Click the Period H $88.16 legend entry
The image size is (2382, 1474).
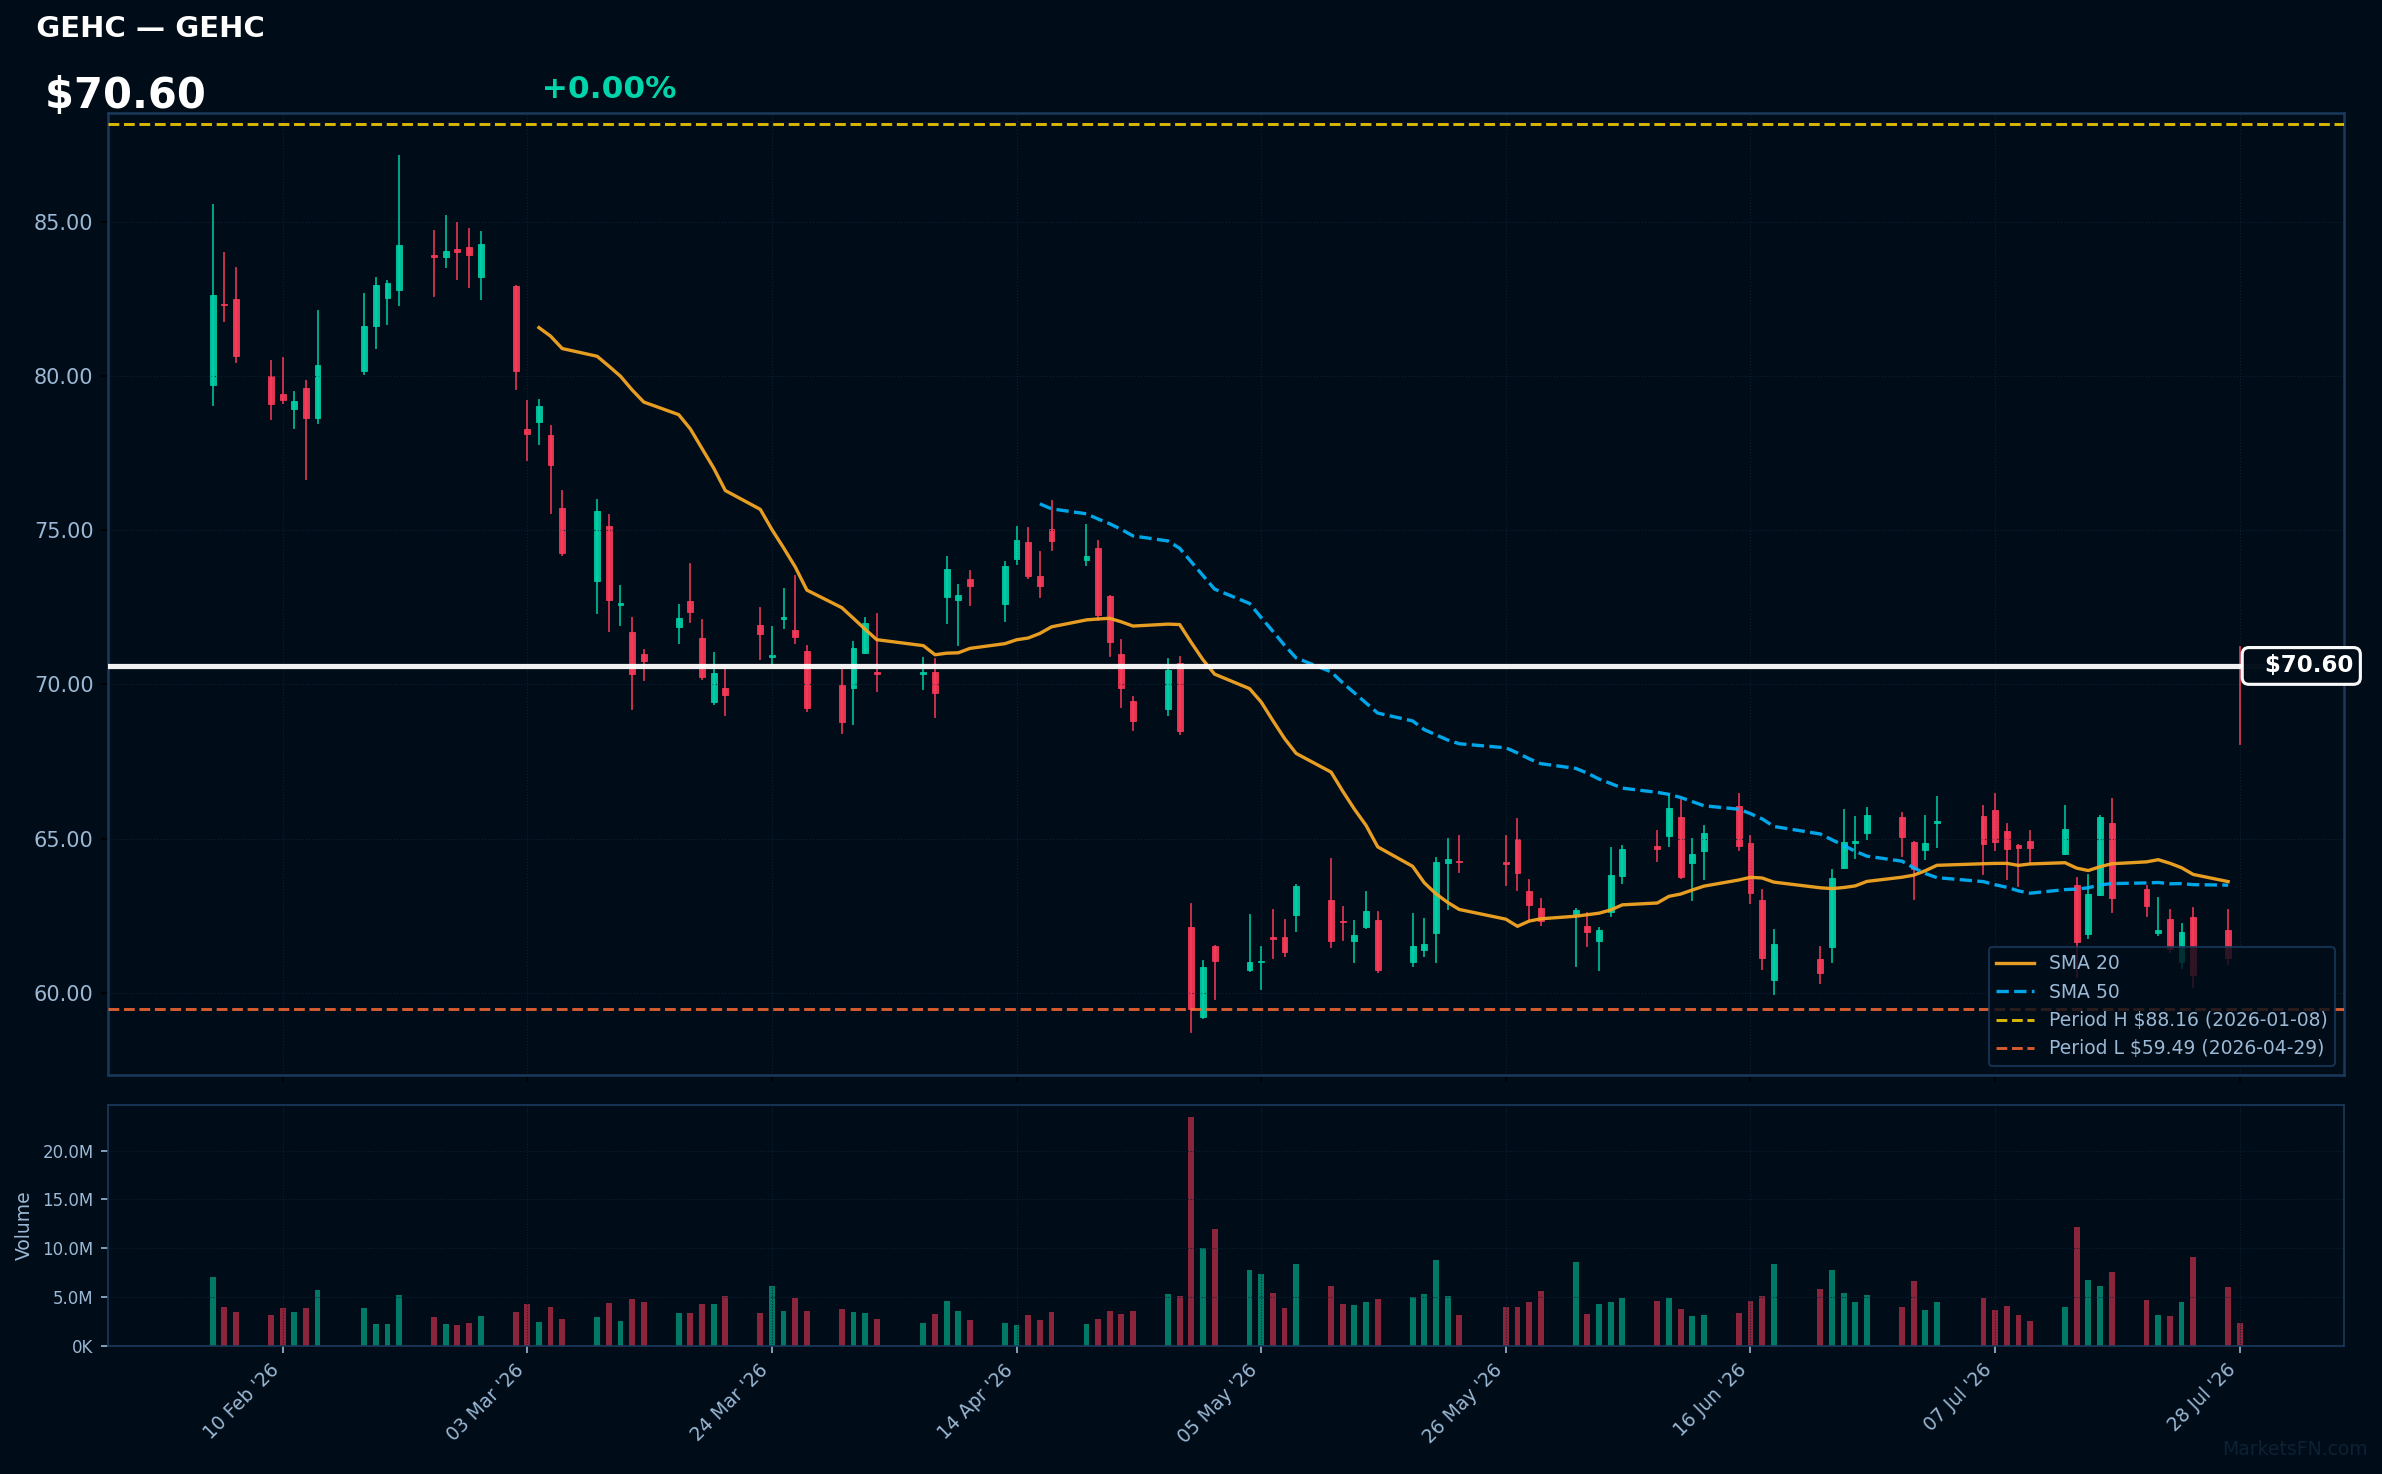(x=2161, y=1019)
